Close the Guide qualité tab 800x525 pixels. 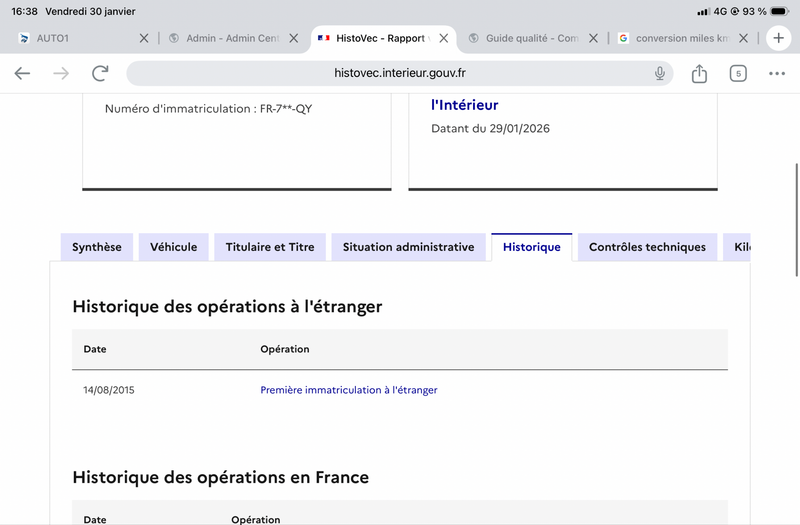(x=594, y=38)
